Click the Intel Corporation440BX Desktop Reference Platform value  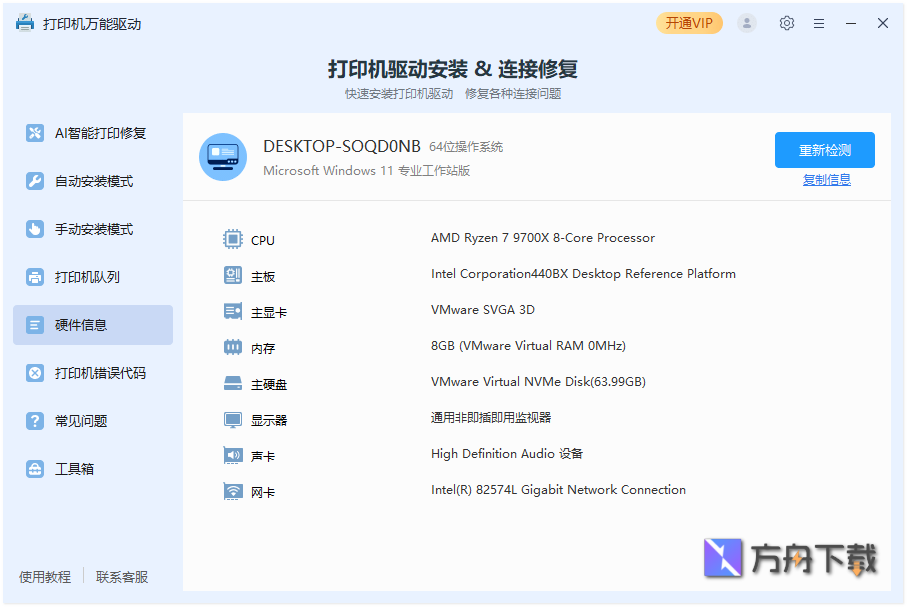(583, 274)
